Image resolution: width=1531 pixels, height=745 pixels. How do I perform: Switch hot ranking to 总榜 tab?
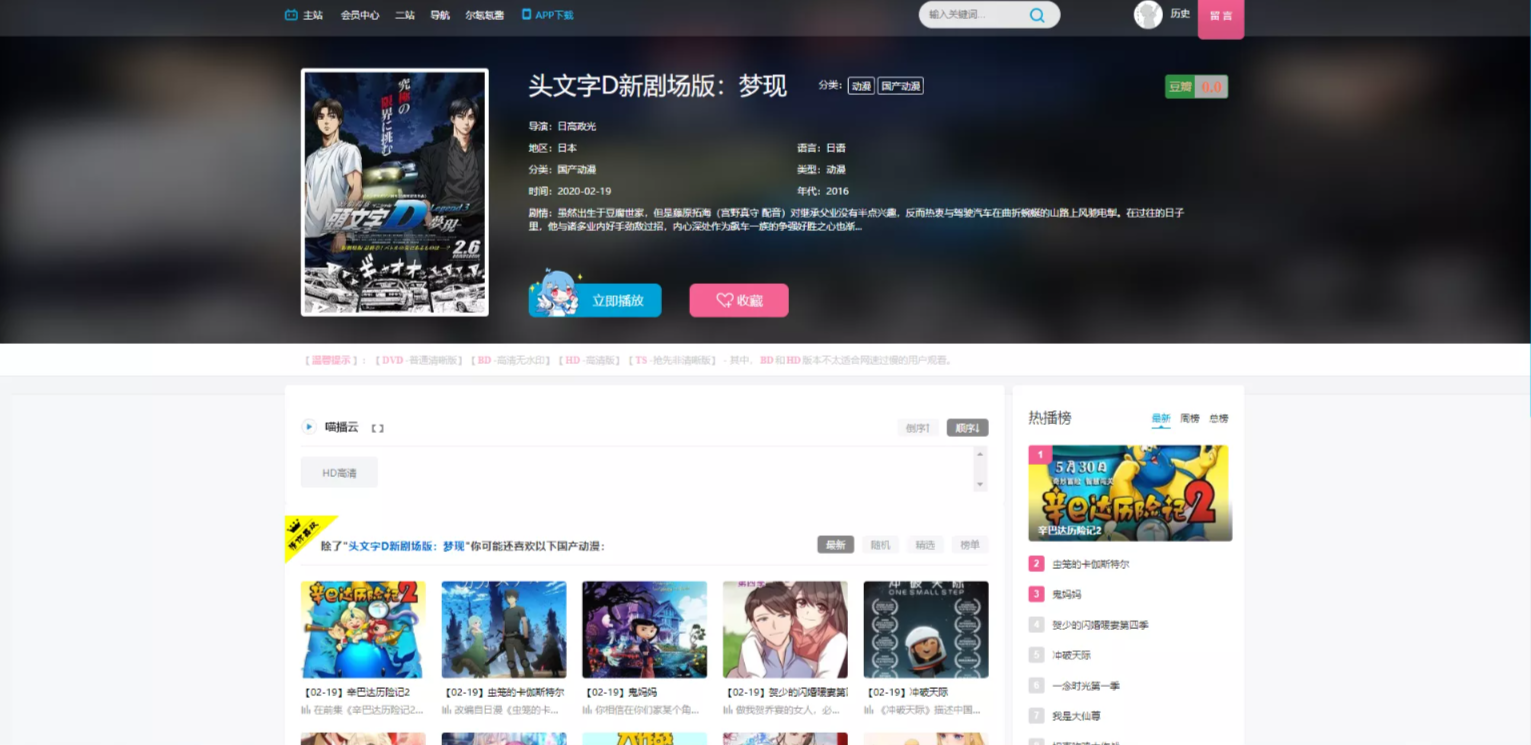click(x=1218, y=418)
